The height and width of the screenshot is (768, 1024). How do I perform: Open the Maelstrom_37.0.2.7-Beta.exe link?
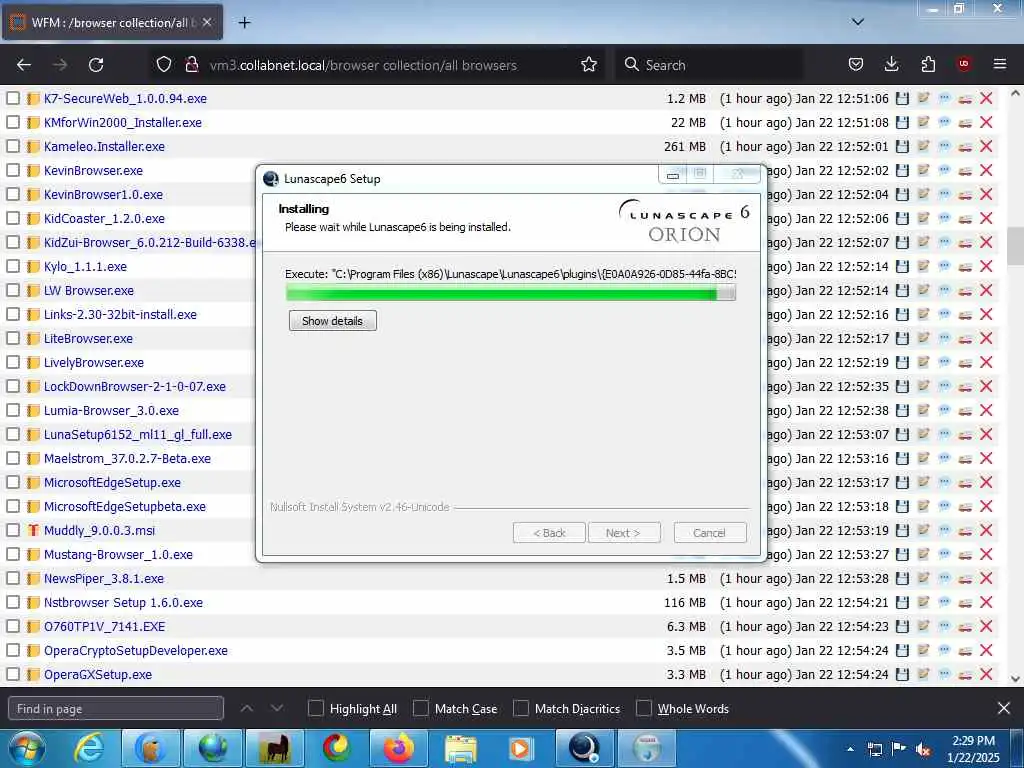(x=127, y=458)
